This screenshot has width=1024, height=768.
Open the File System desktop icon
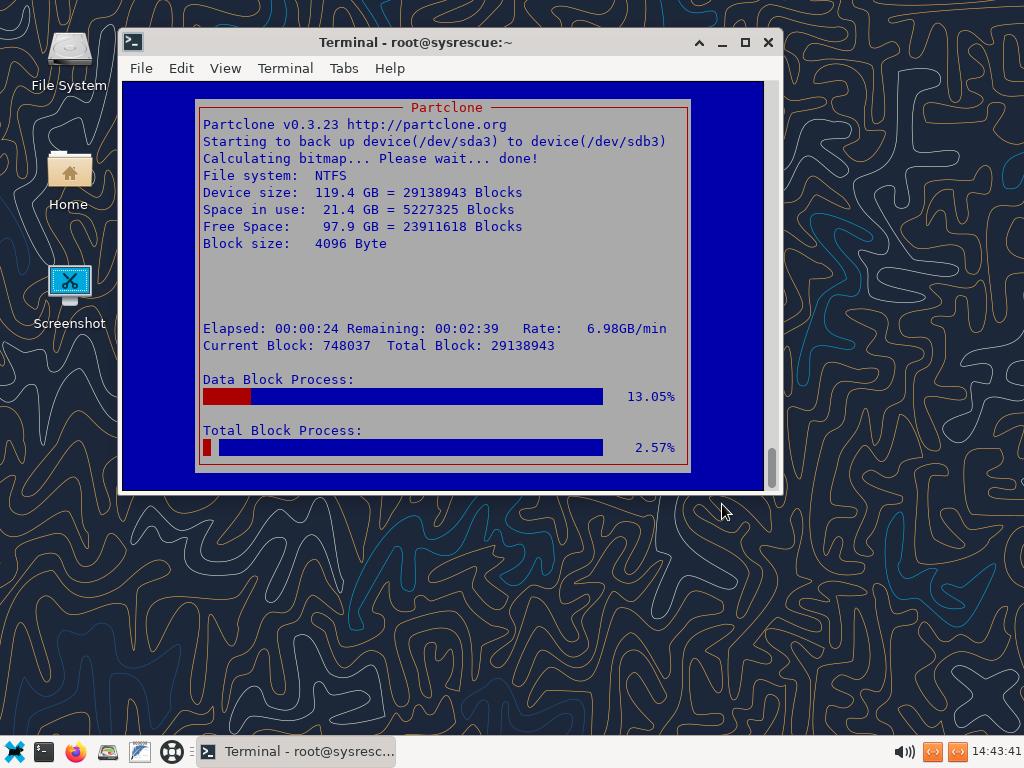pos(69,58)
